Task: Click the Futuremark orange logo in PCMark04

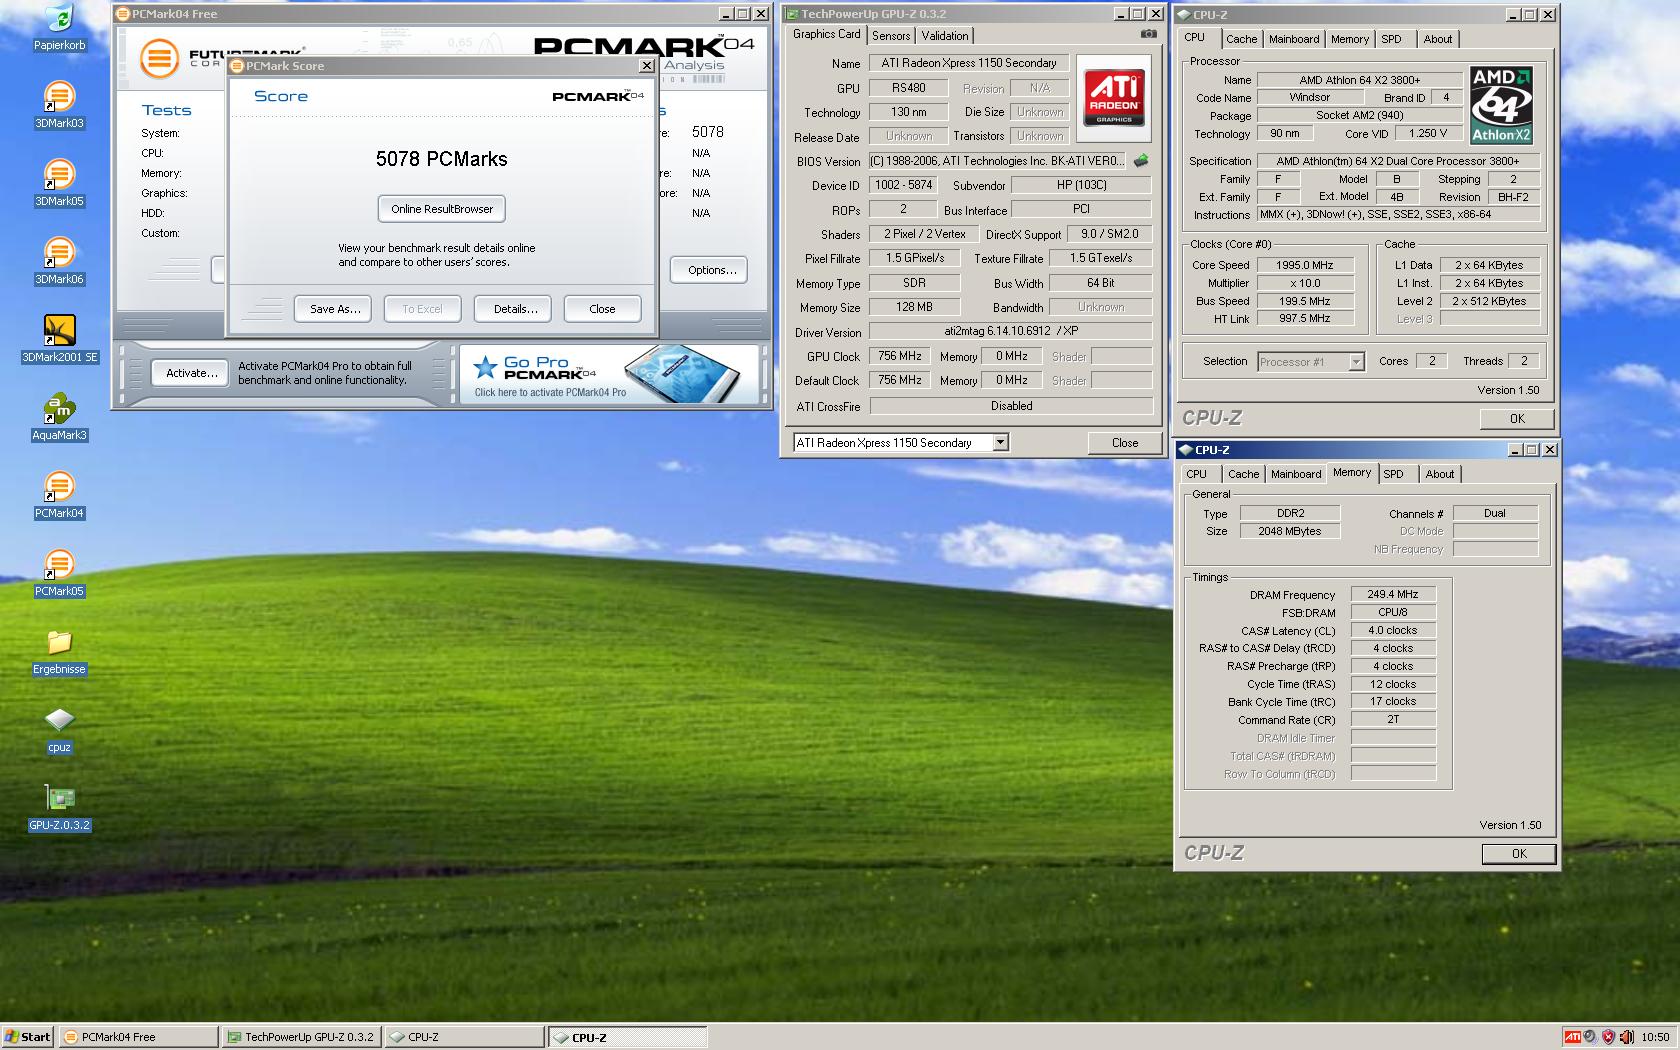Action: pyautogui.click(x=158, y=59)
